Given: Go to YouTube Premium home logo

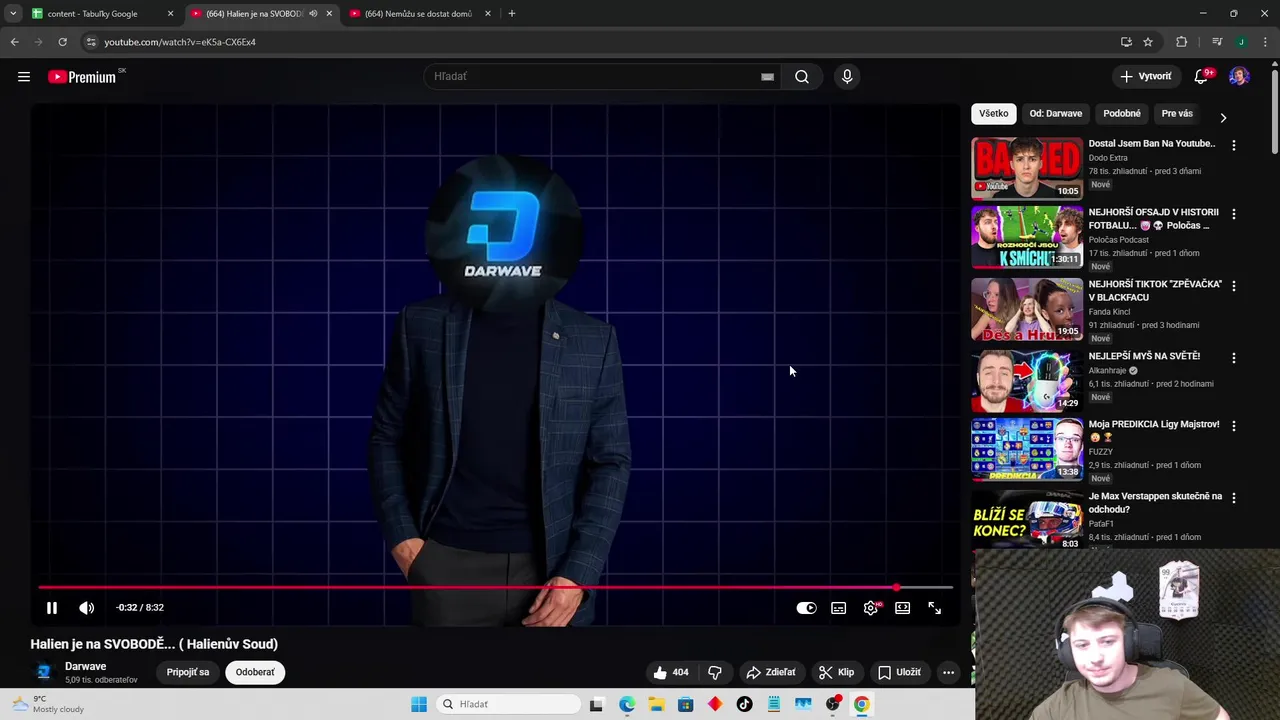Looking at the screenshot, I should point(82,77).
